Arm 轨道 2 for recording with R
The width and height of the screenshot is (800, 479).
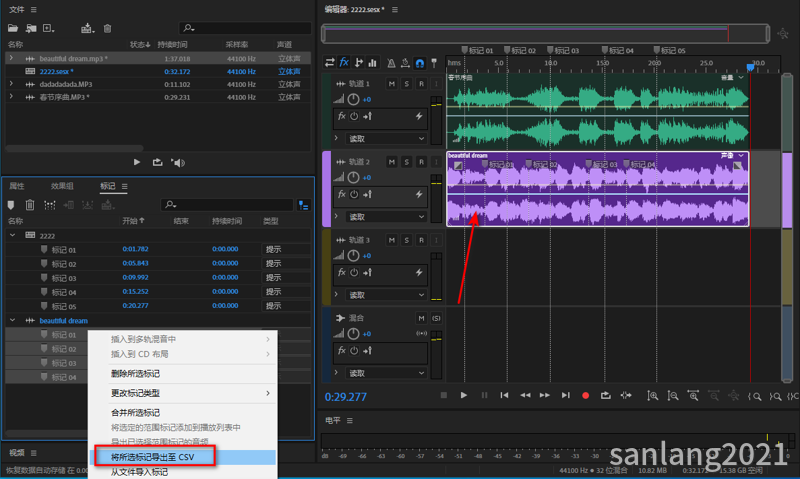[x=421, y=162]
